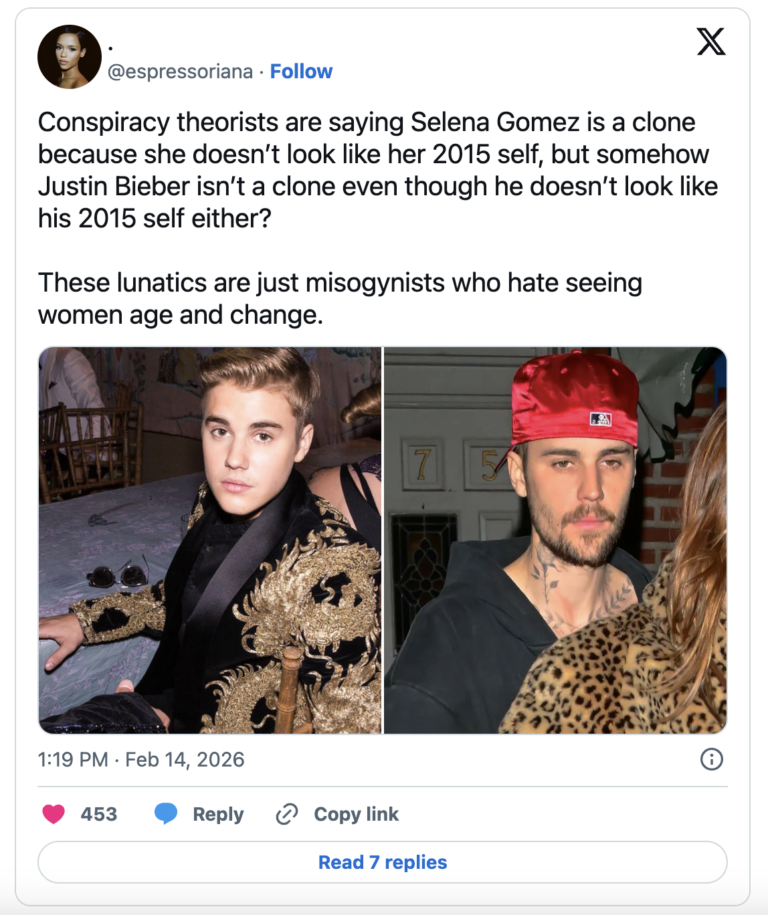The image size is (768, 915).
Task: Click the dot display name above handle
Action: (110, 48)
